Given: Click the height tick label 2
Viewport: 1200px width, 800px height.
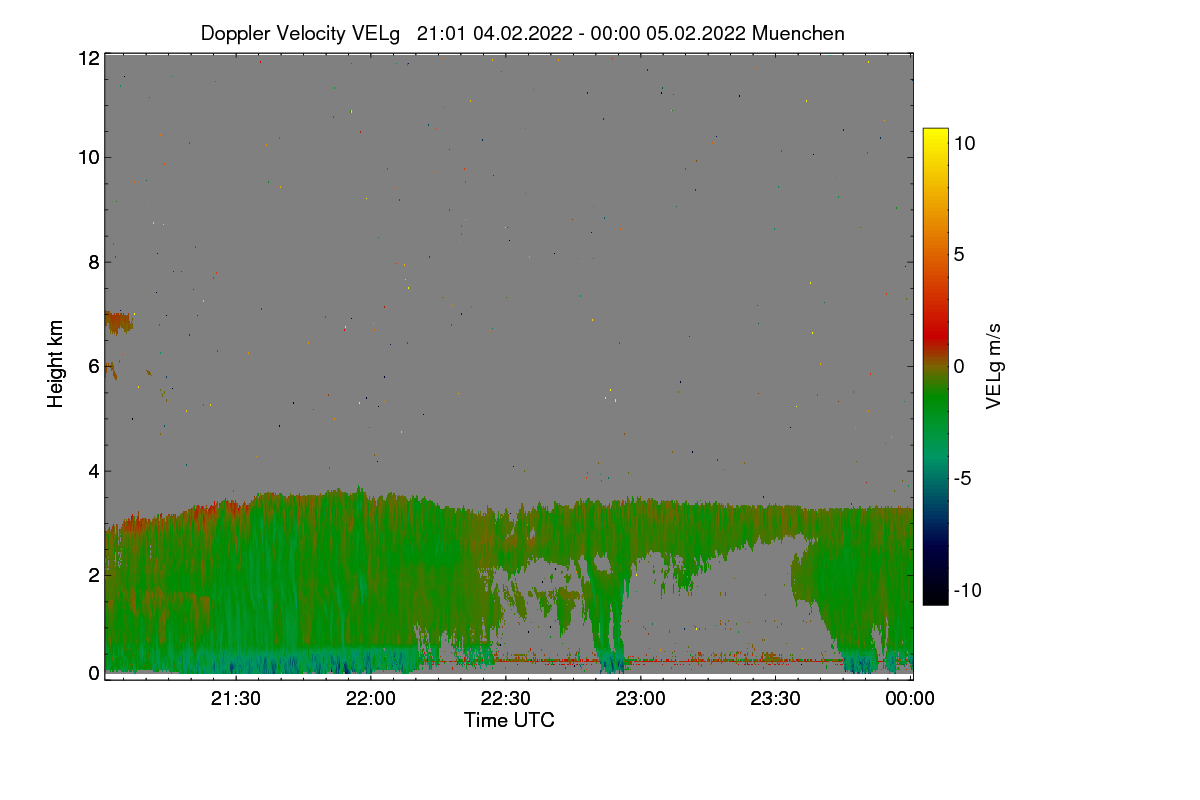Looking at the screenshot, I should pos(93,575).
